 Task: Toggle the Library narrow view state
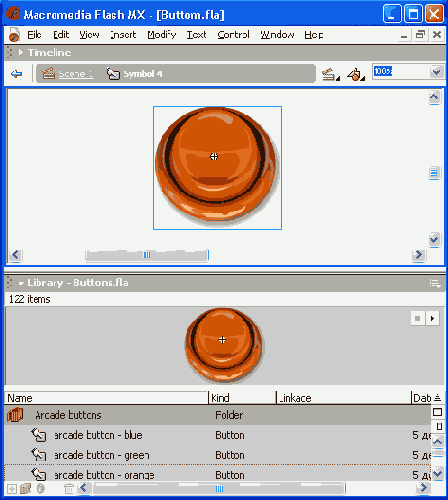pyautogui.click(x=439, y=426)
